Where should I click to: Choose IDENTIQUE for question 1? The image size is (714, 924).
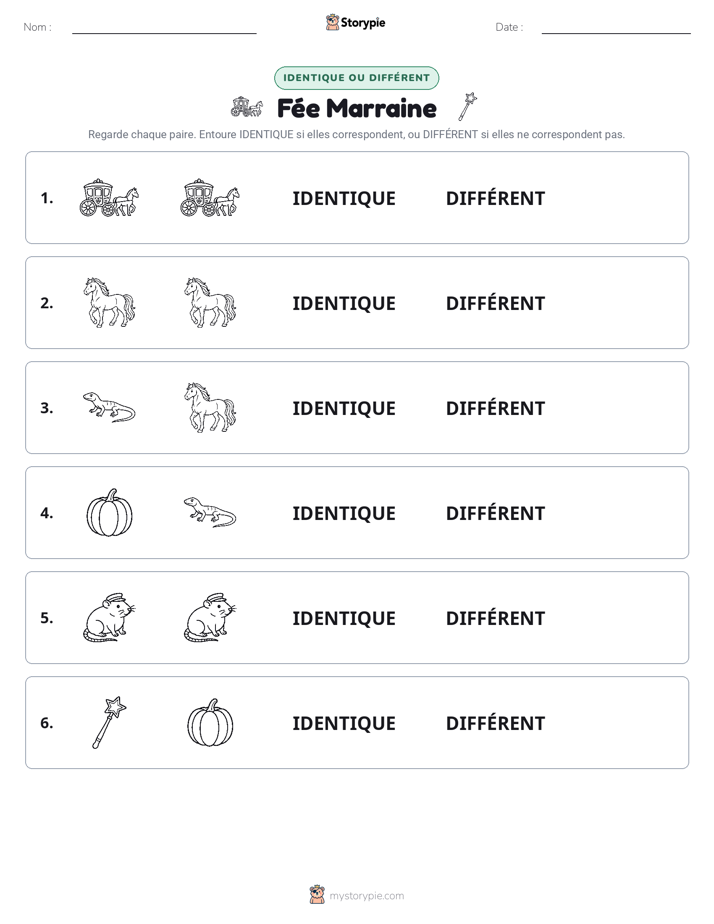[344, 199]
